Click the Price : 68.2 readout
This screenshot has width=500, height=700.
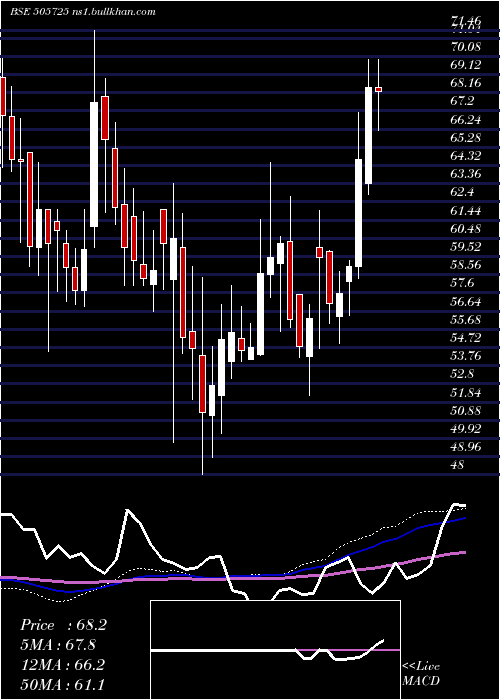63,625
